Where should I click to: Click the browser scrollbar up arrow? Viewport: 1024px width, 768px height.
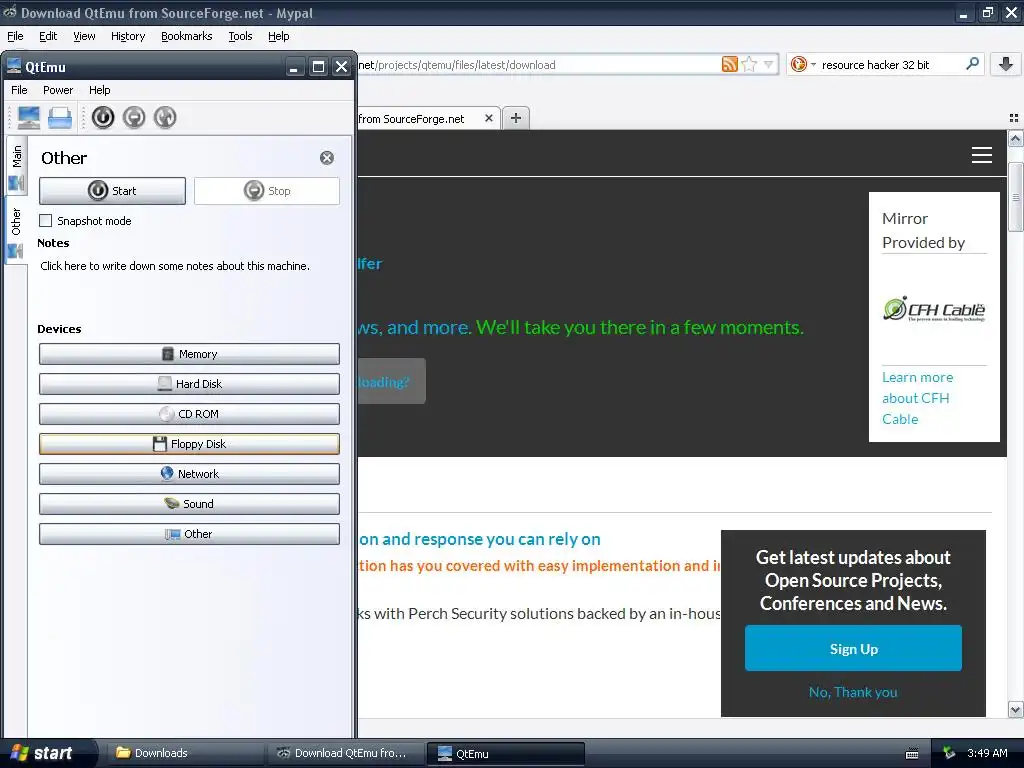[x=1015, y=138]
